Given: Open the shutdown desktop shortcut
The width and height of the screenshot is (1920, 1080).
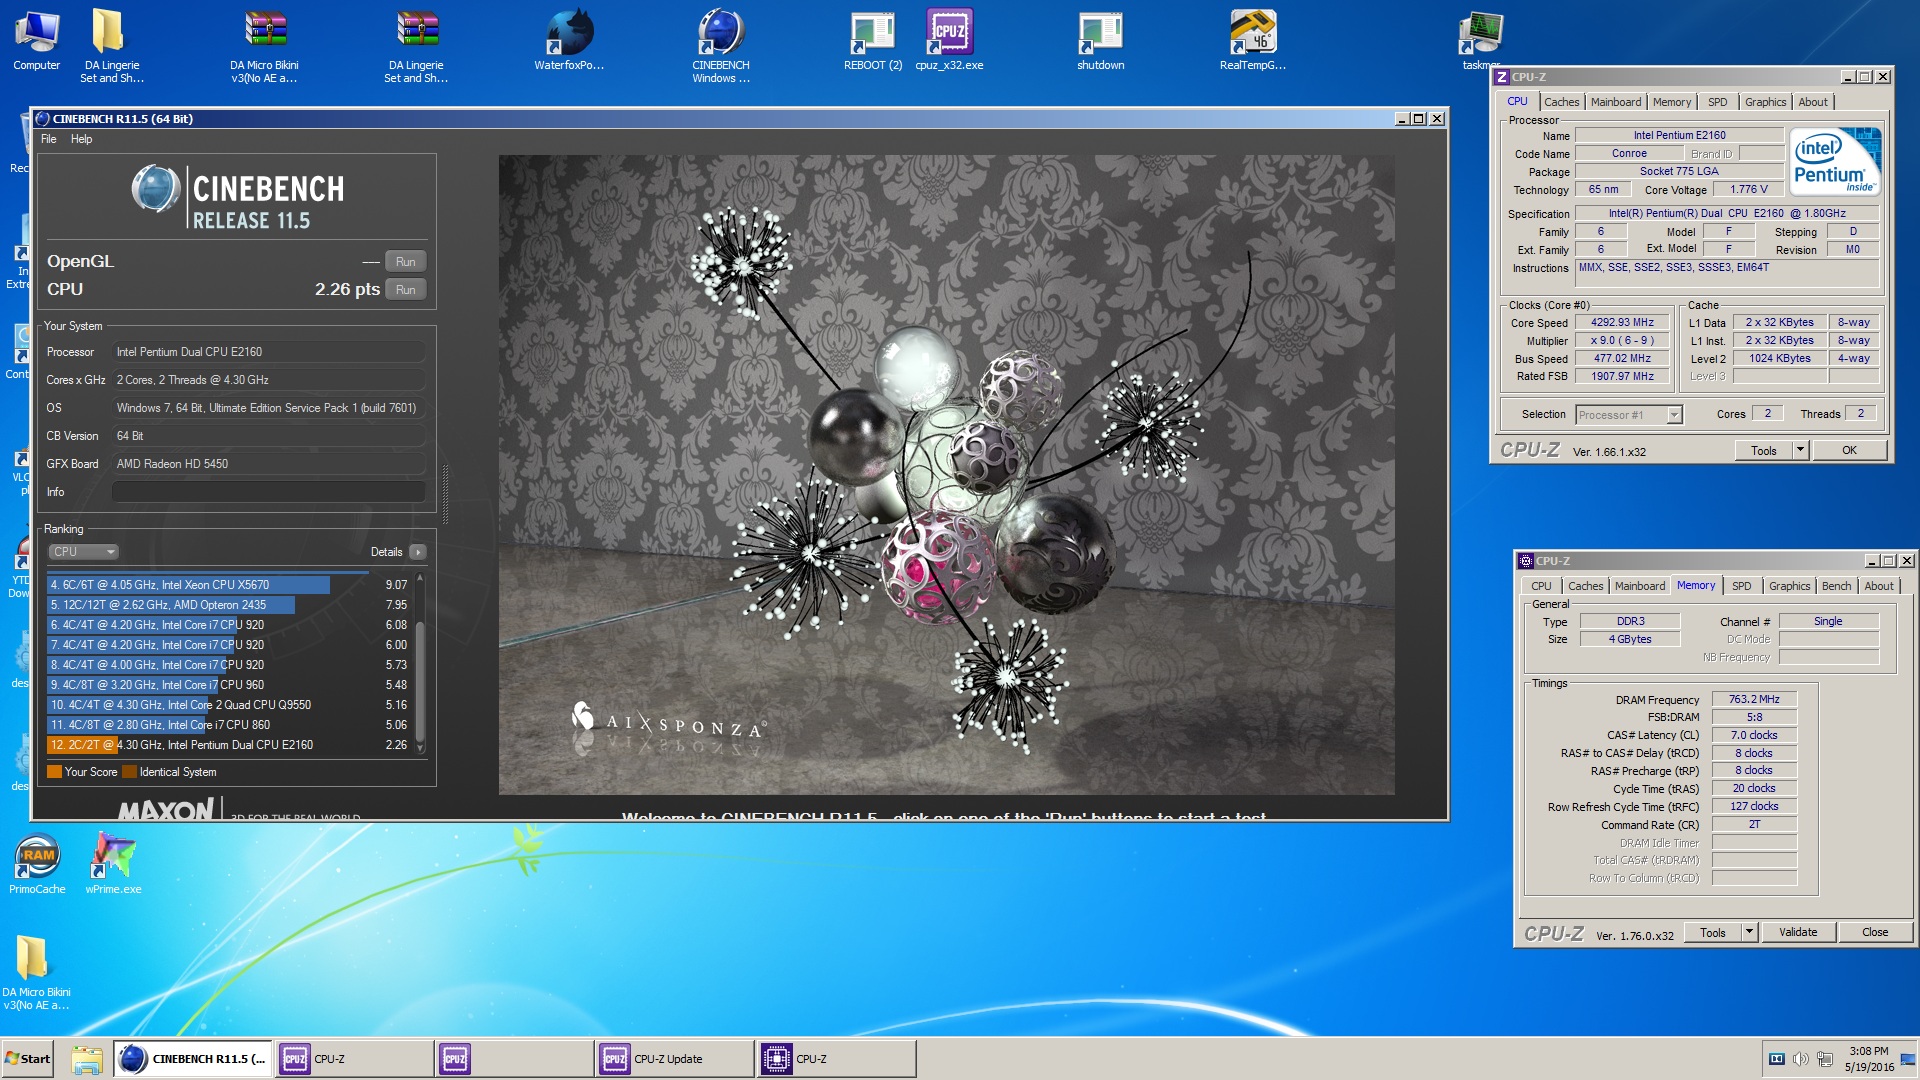Looking at the screenshot, I should pyautogui.click(x=1100, y=40).
